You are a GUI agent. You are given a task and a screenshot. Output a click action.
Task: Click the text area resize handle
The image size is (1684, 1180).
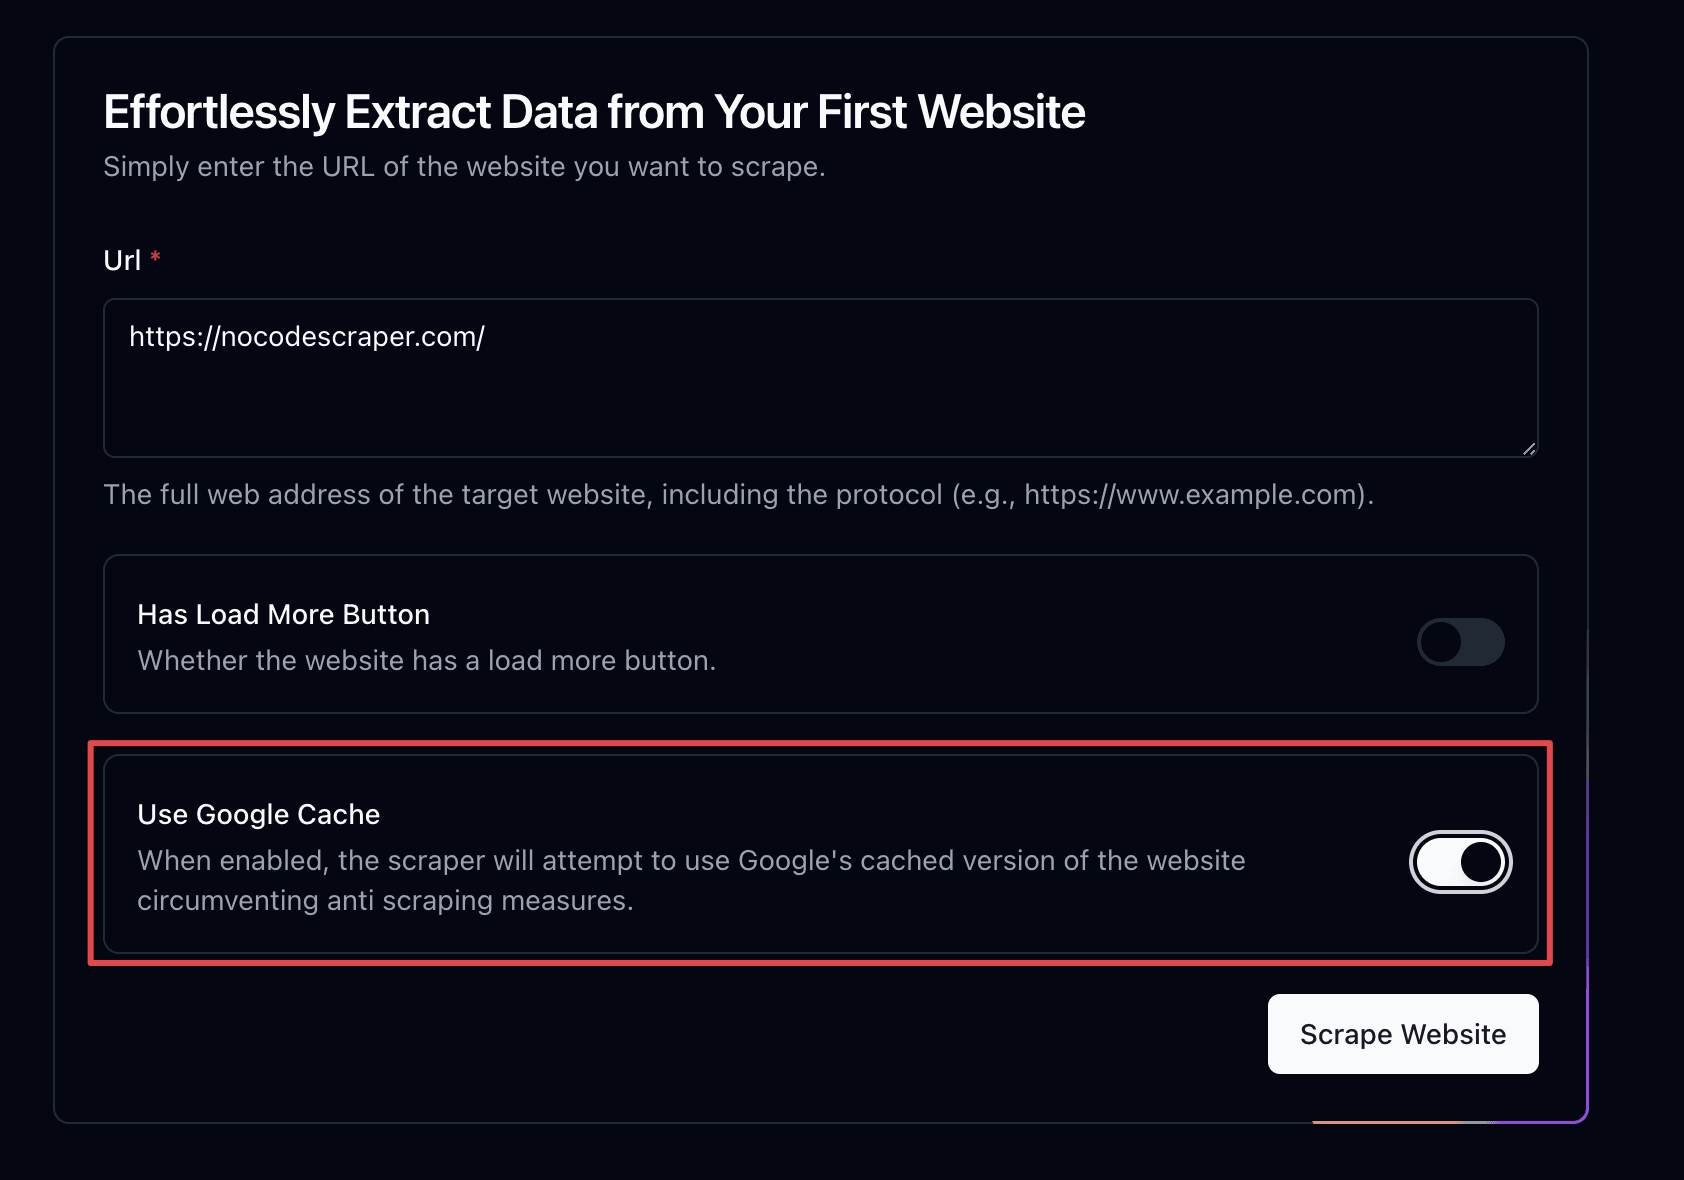coord(1529,449)
